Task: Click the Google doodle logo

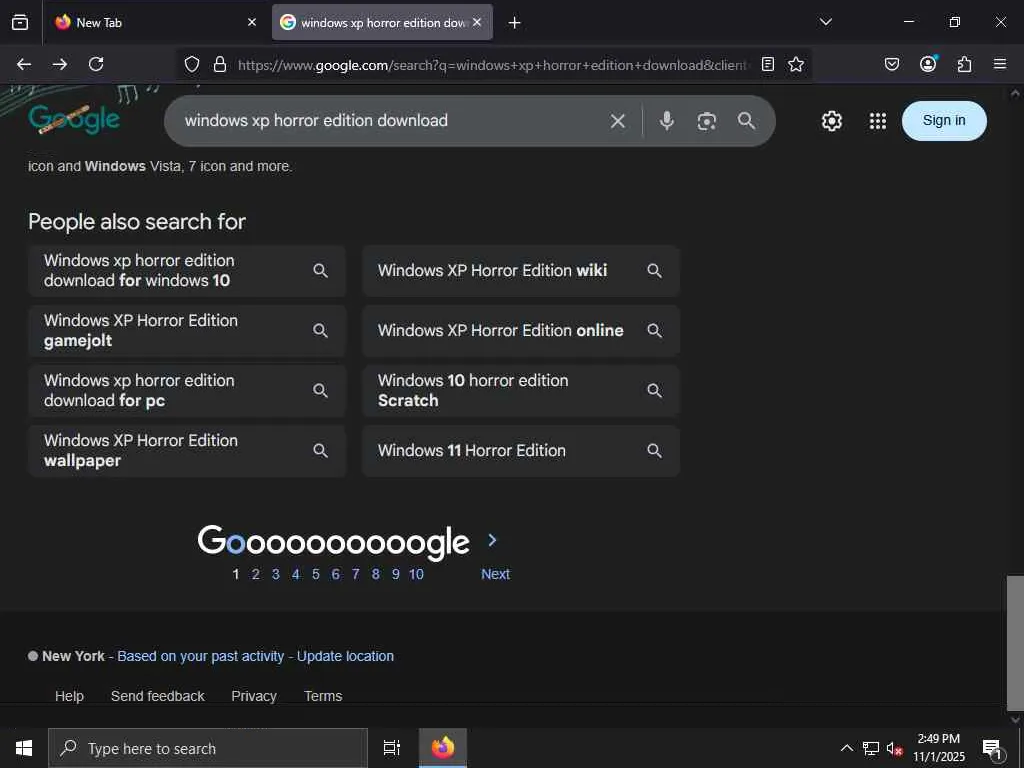Action: [74, 119]
